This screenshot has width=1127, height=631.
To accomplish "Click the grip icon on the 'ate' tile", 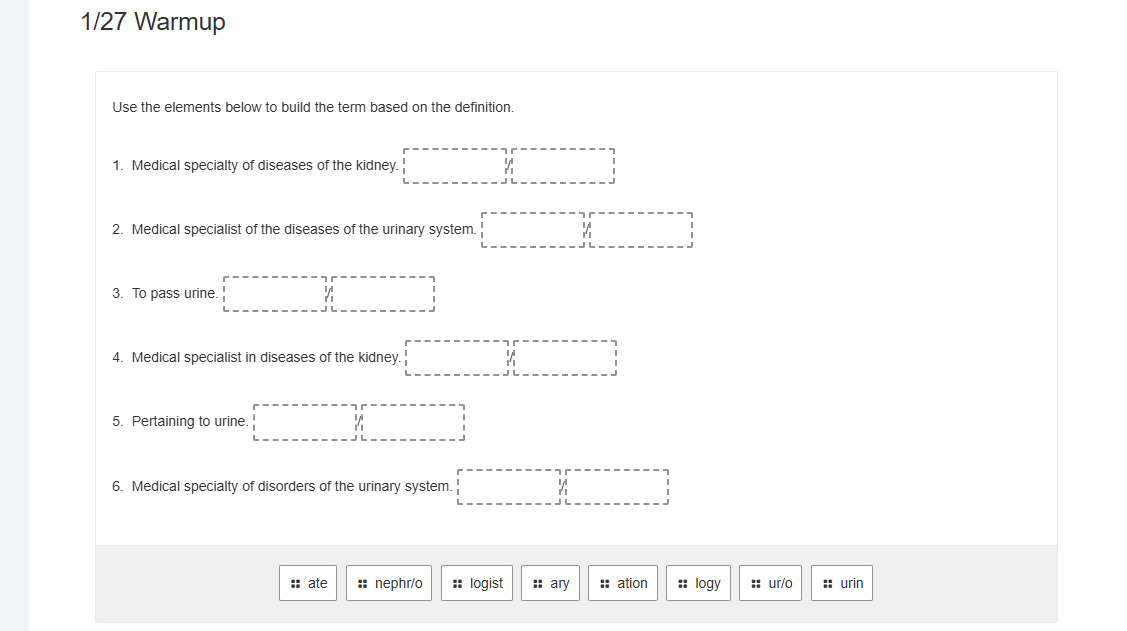I will (x=295, y=582).
